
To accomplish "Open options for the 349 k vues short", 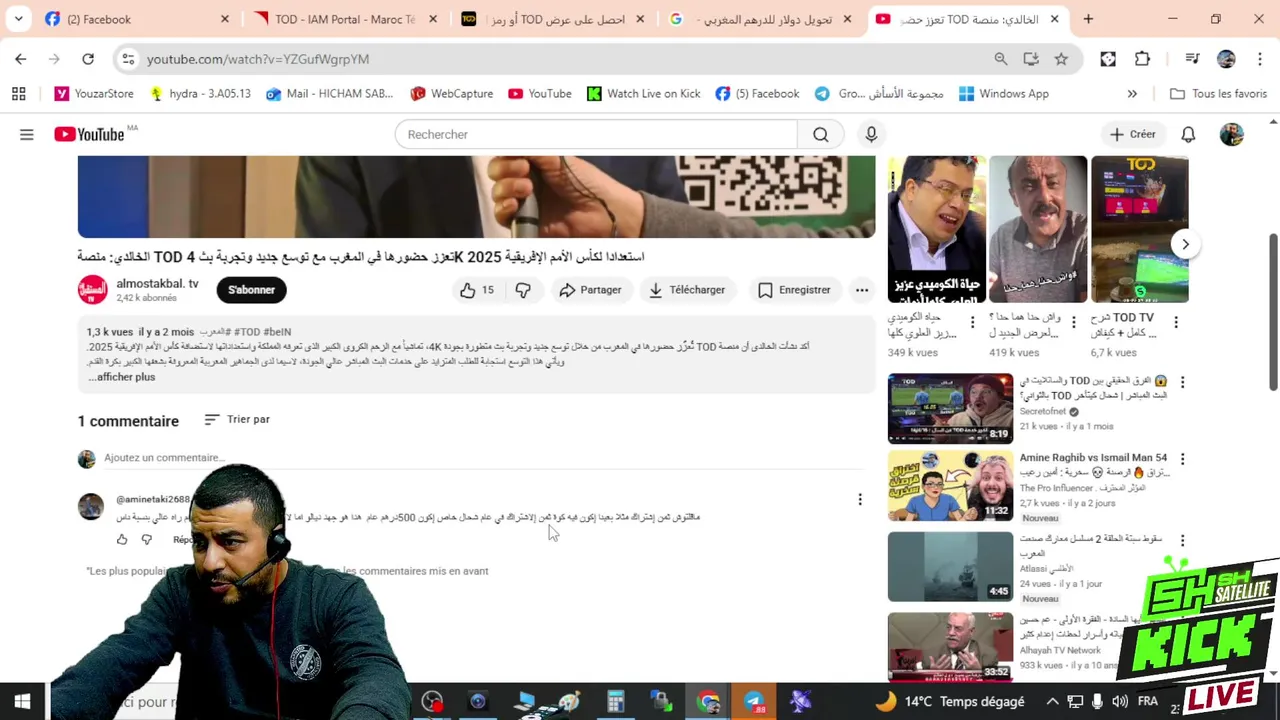I will coord(972,322).
